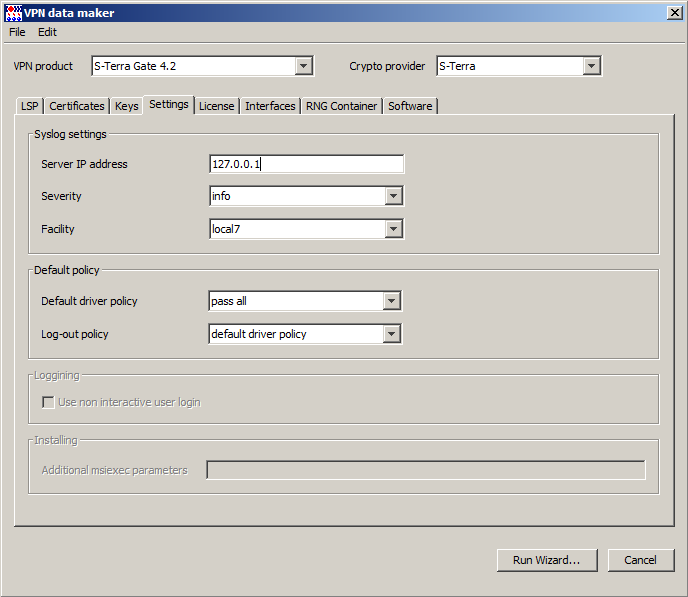Click the Server IP address label
The height and width of the screenshot is (597, 688).
84,164
